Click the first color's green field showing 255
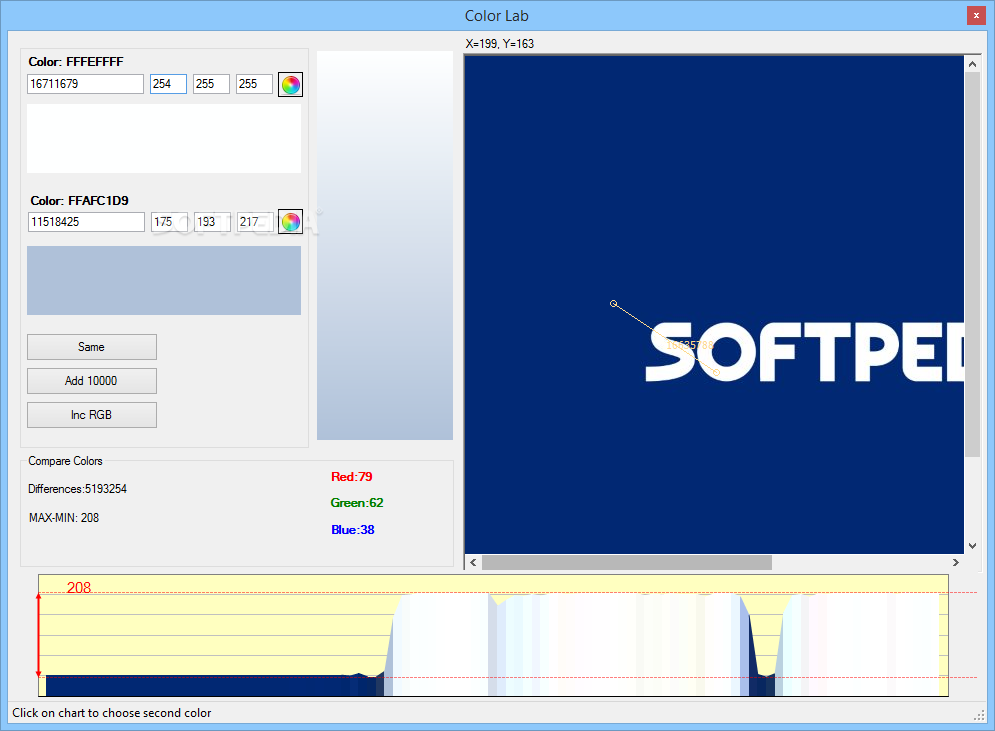The width and height of the screenshot is (995, 731). click(211, 84)
